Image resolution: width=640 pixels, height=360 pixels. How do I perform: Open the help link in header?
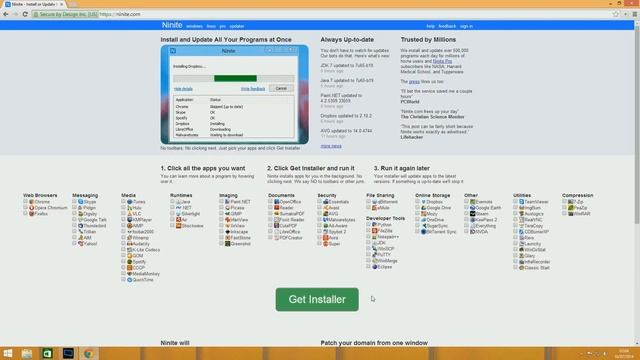click(x=431, y=26)
